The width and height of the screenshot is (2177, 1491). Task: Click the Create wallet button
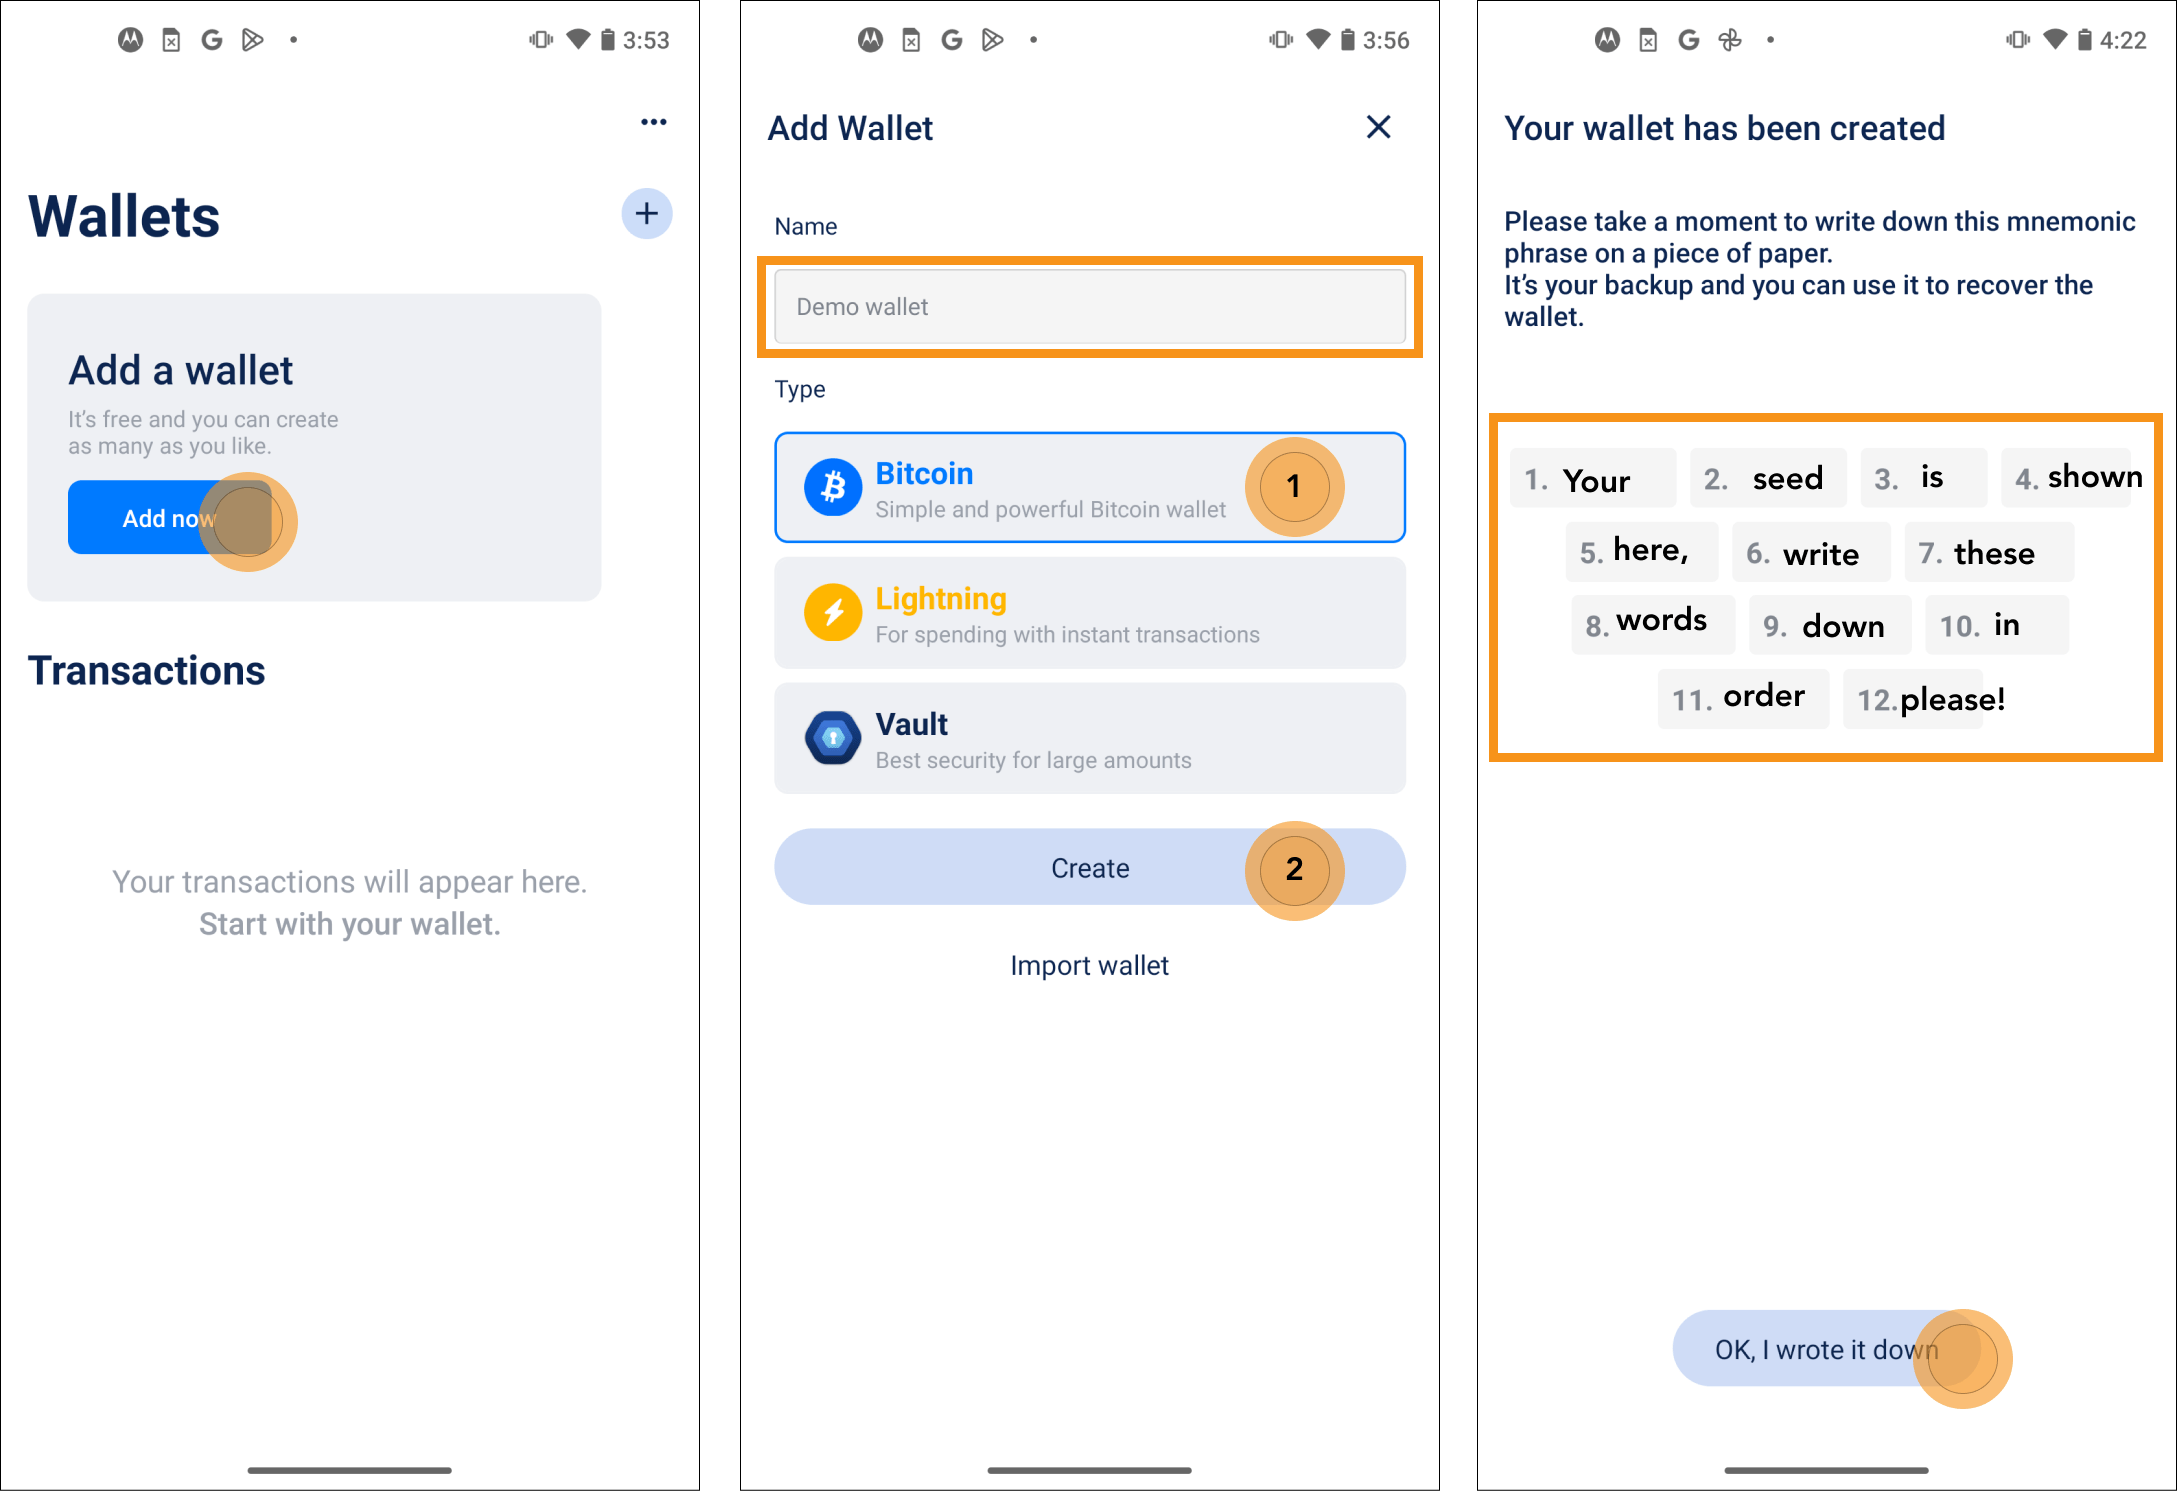(1088, 867)
